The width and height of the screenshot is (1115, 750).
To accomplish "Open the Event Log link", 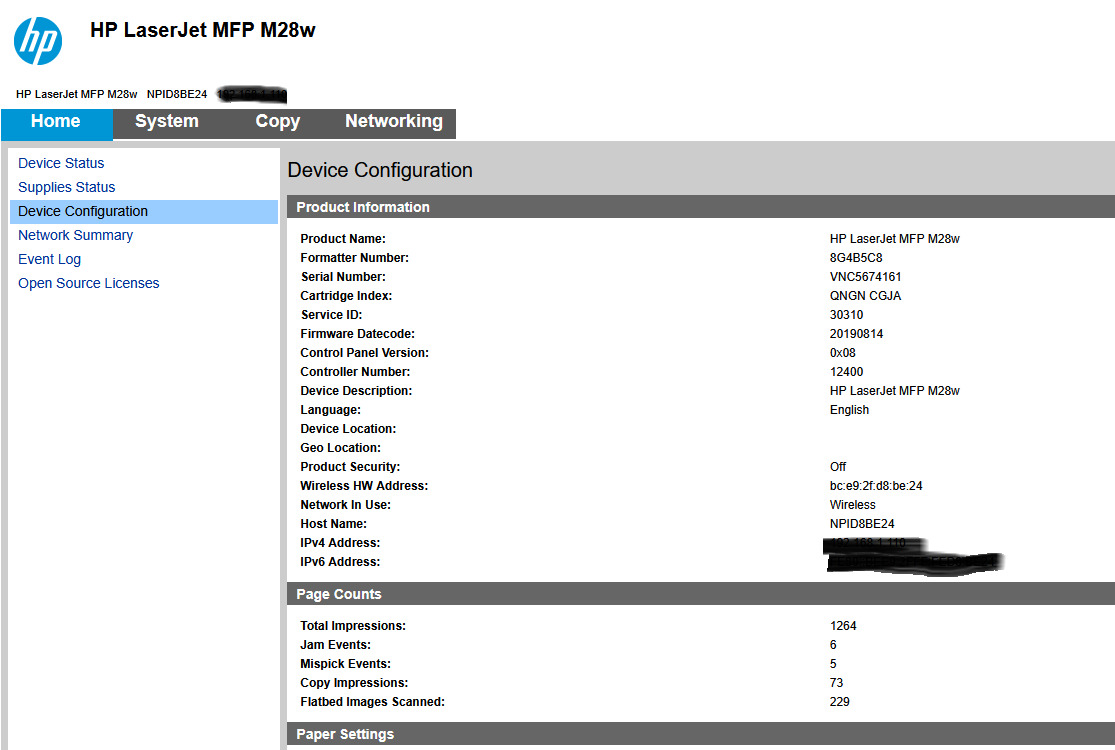I will coord(49,259).
